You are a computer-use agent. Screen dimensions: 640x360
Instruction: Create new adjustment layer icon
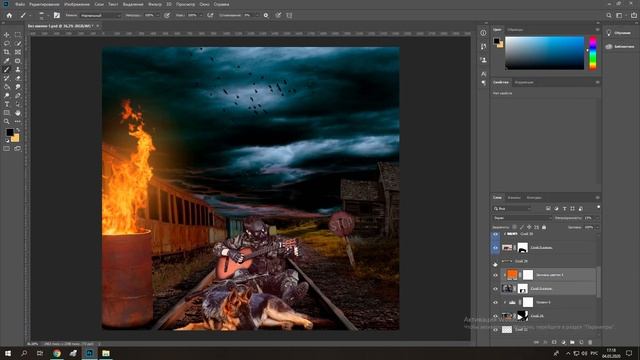click(564, 342)
